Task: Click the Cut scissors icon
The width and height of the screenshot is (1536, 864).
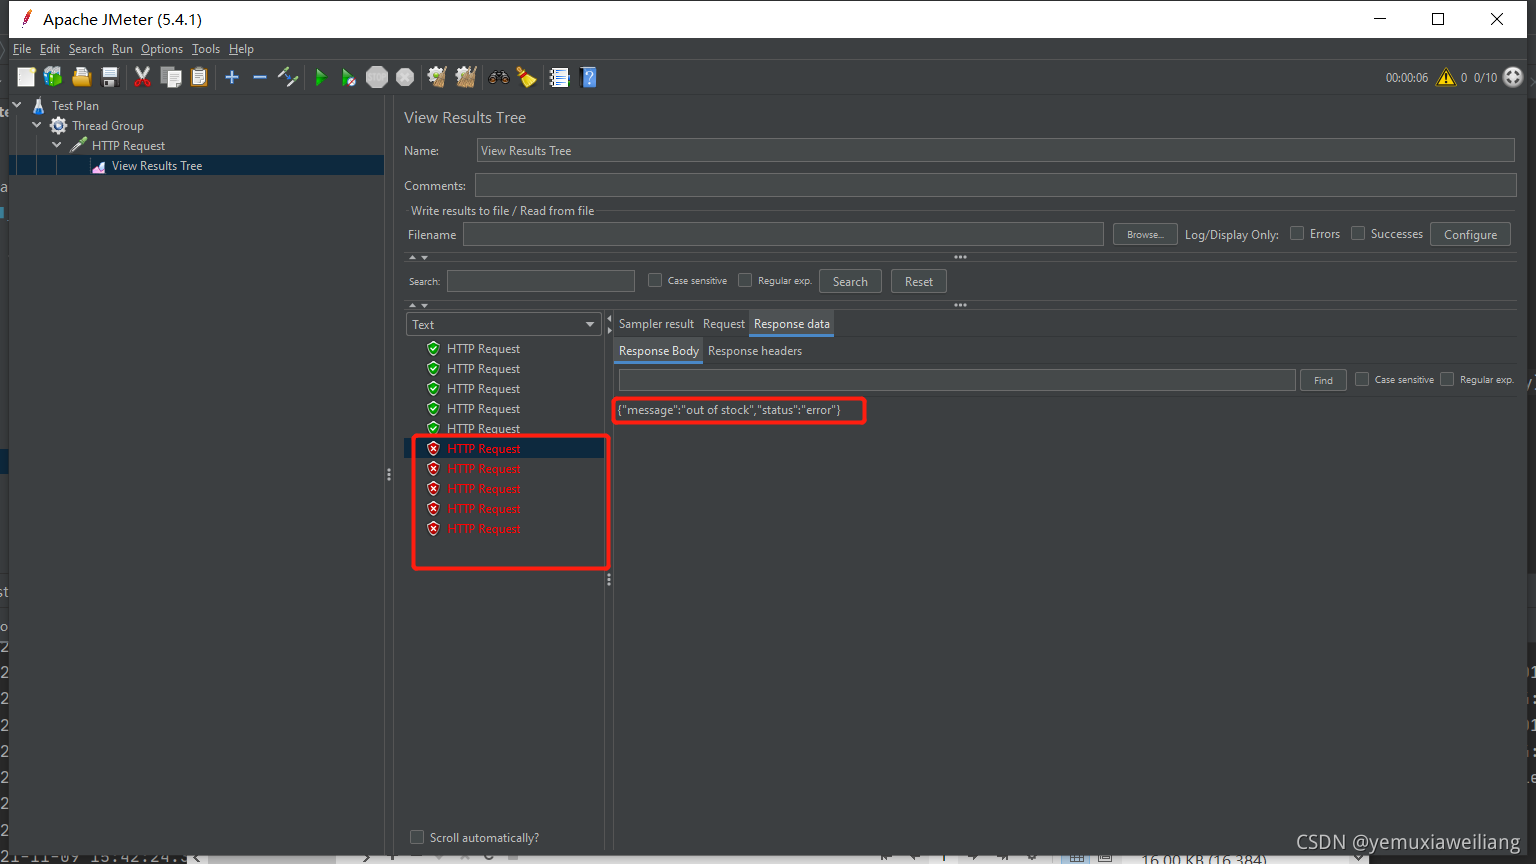Action: [143, 77]
